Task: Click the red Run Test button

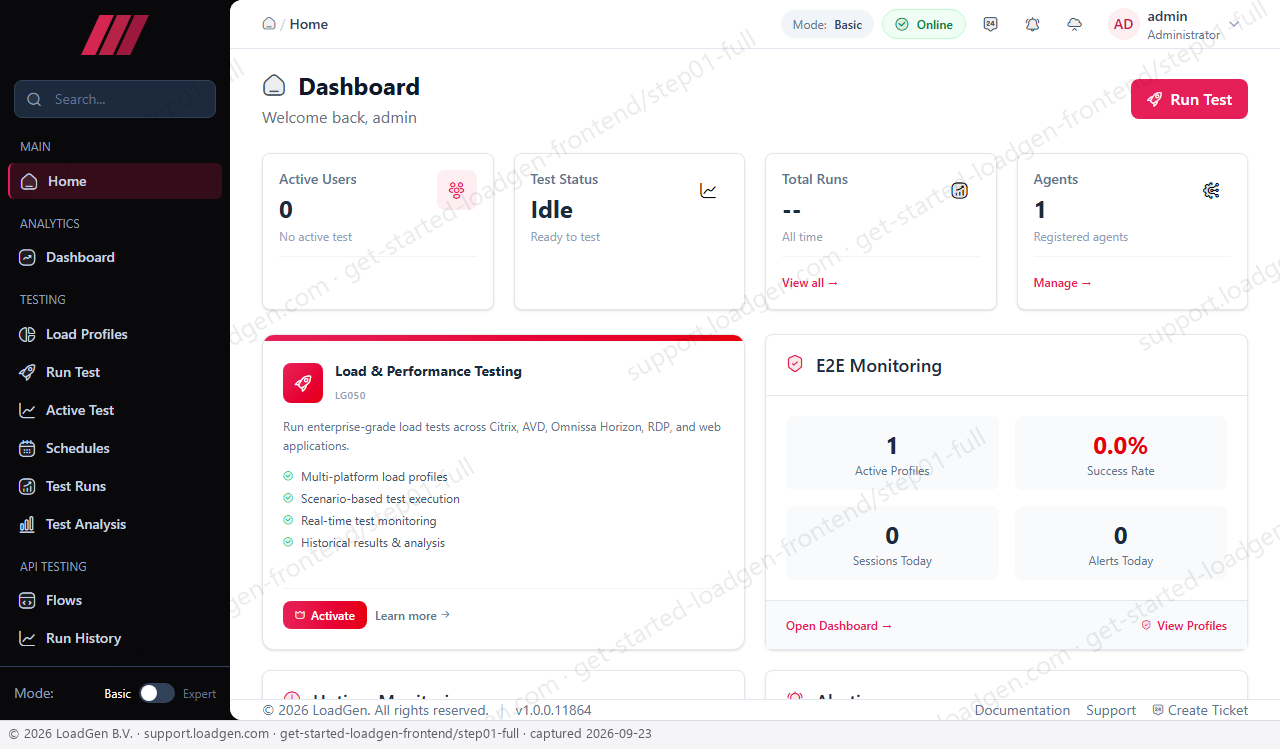Action: (1189, 99)
